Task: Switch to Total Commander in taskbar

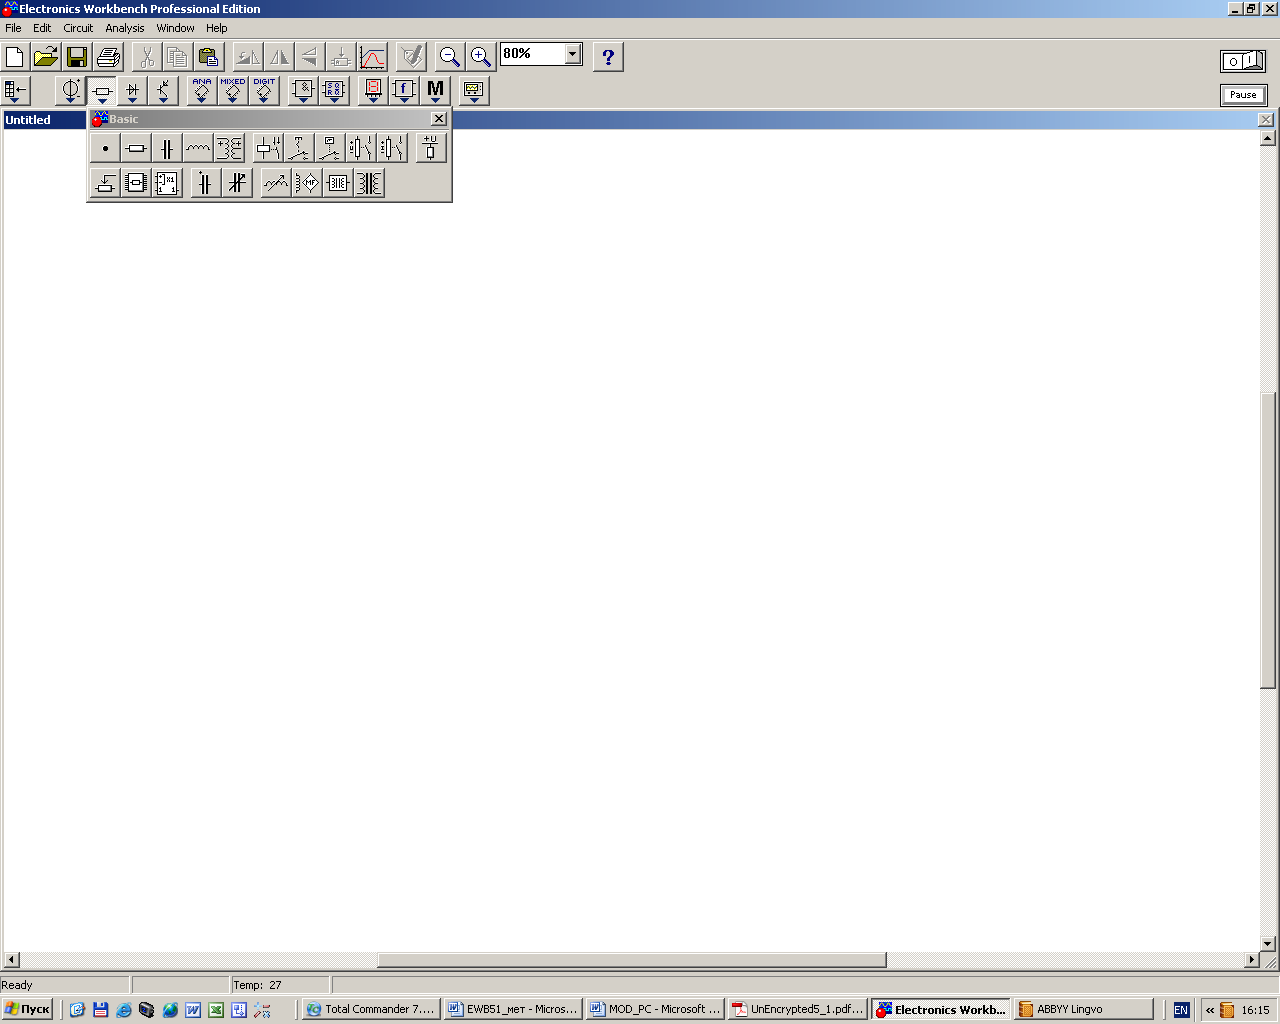Action: (371, 1009)
